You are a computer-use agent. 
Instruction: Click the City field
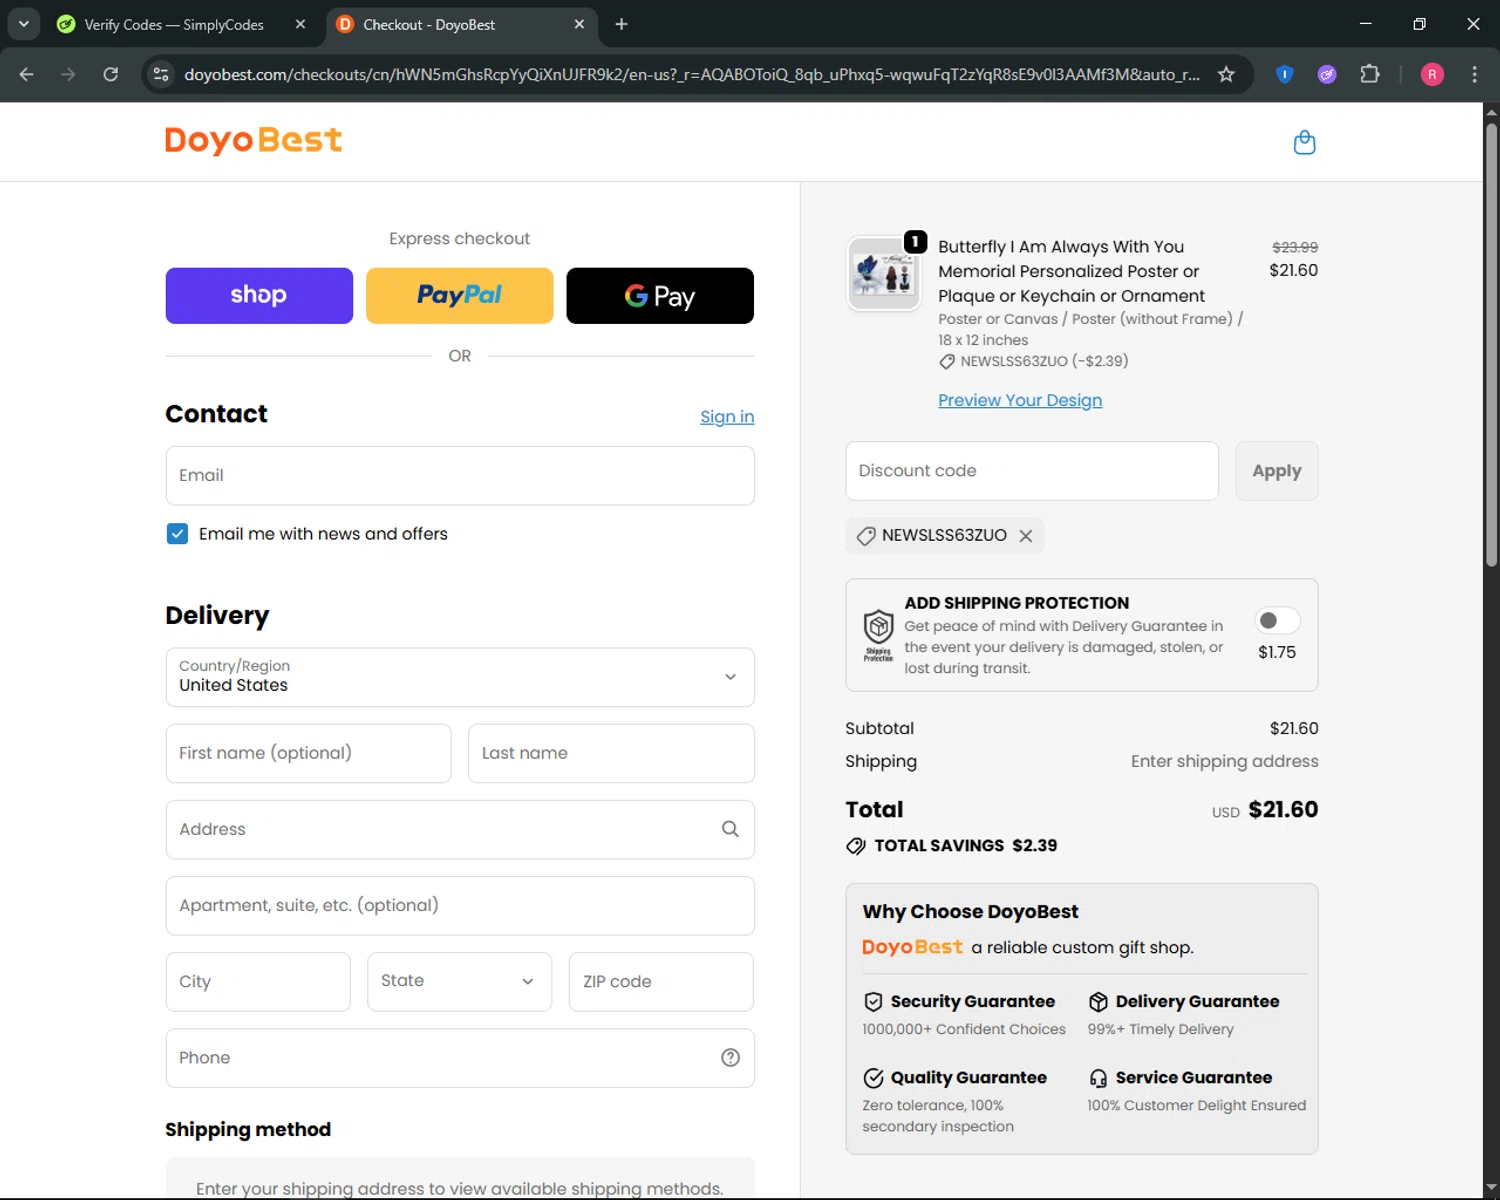[x=258, y=982]
